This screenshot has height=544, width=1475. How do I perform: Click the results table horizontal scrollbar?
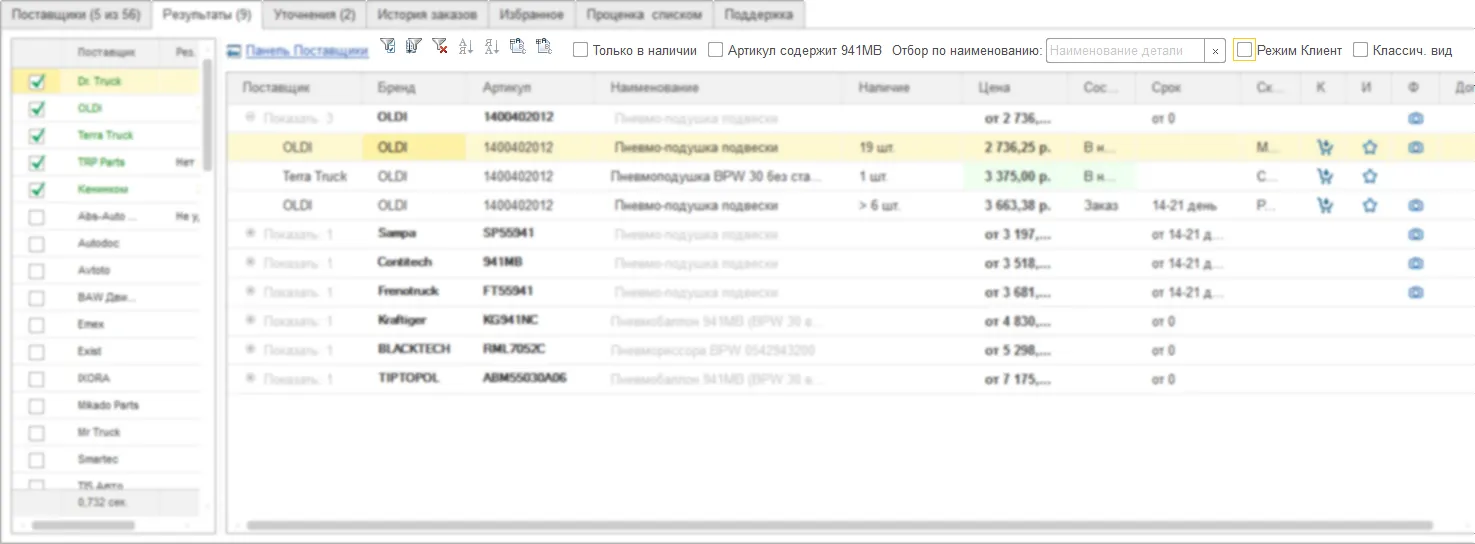[x=840, y=525]
